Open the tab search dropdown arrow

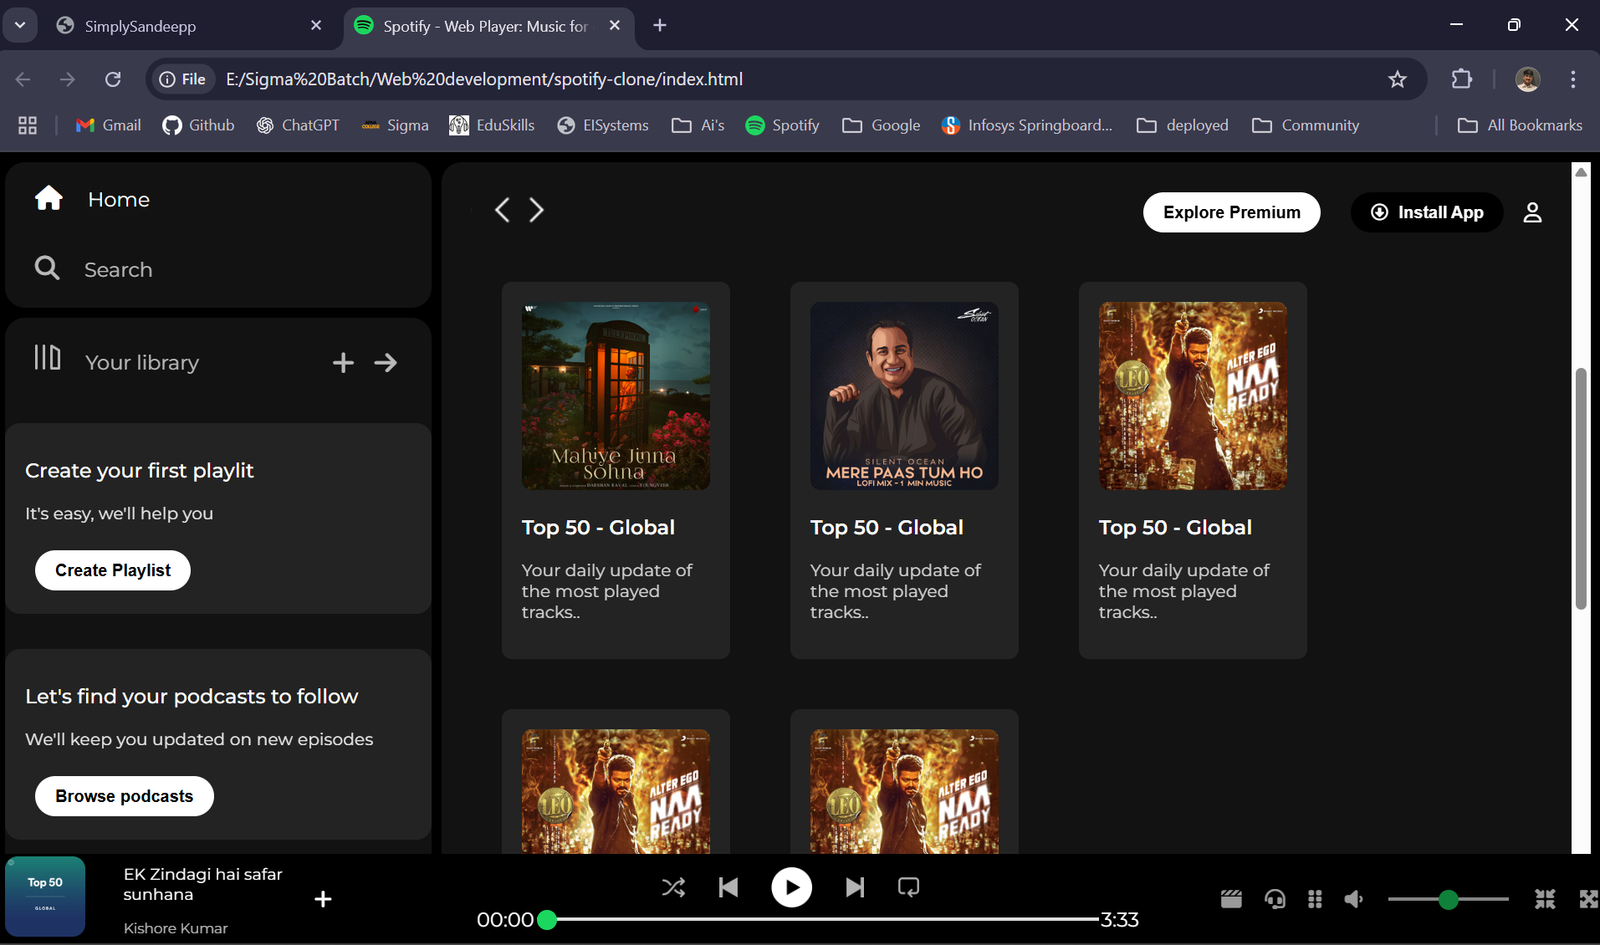[19, 25]
